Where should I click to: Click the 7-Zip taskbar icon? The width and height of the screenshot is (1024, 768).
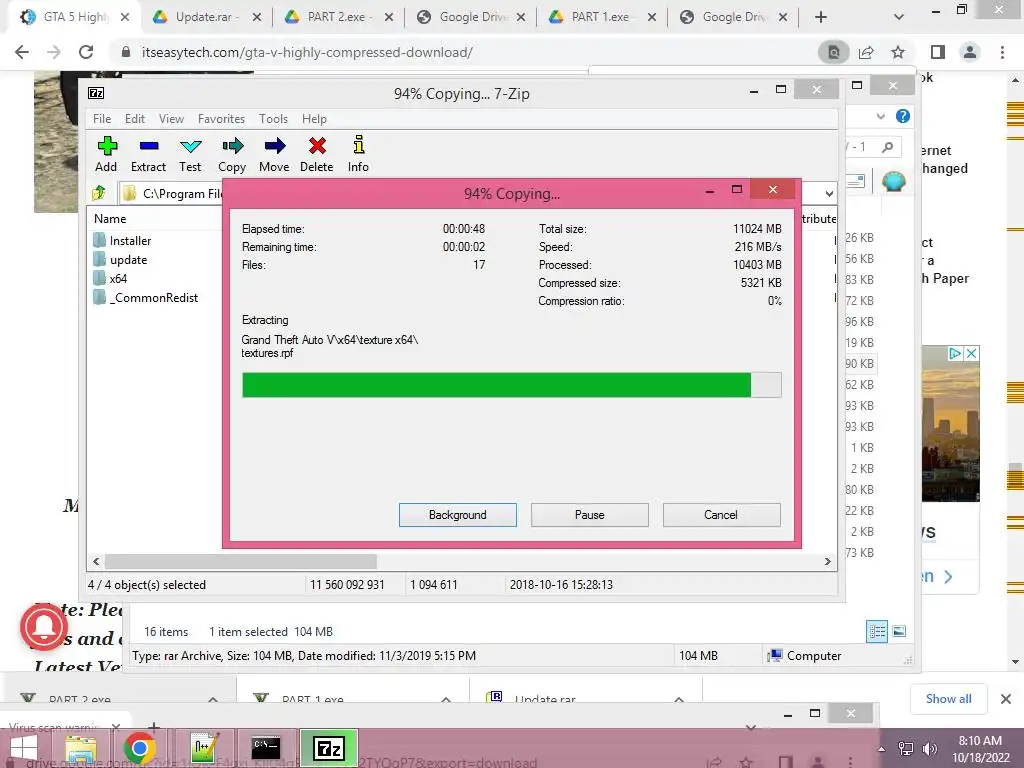(x=328, y=748)
